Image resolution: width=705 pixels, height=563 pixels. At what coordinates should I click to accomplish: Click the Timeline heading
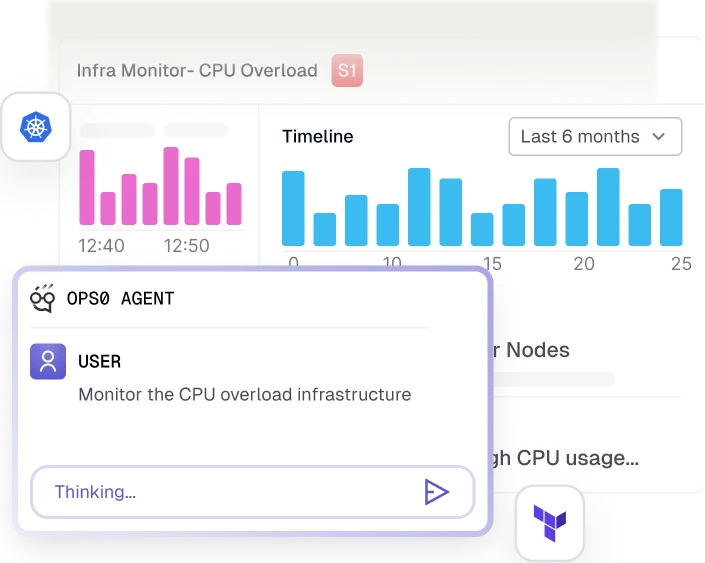point(317,137)
